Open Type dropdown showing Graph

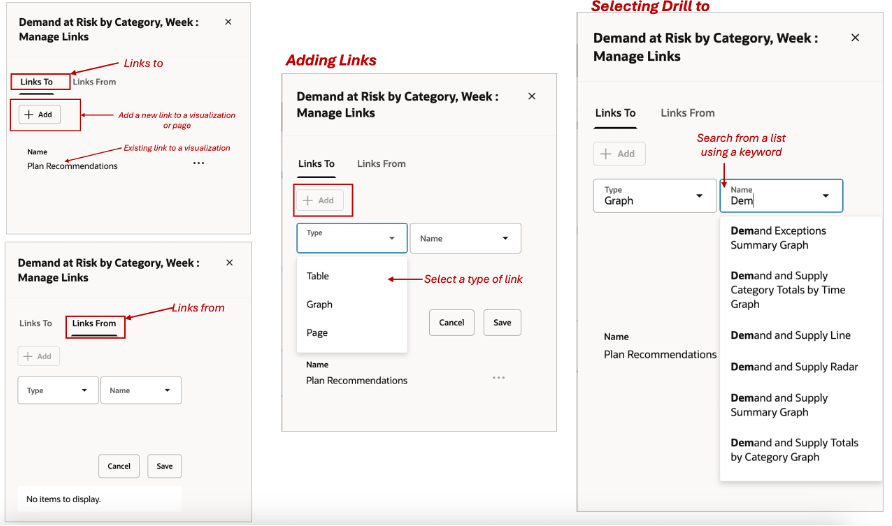pos(655,196)
